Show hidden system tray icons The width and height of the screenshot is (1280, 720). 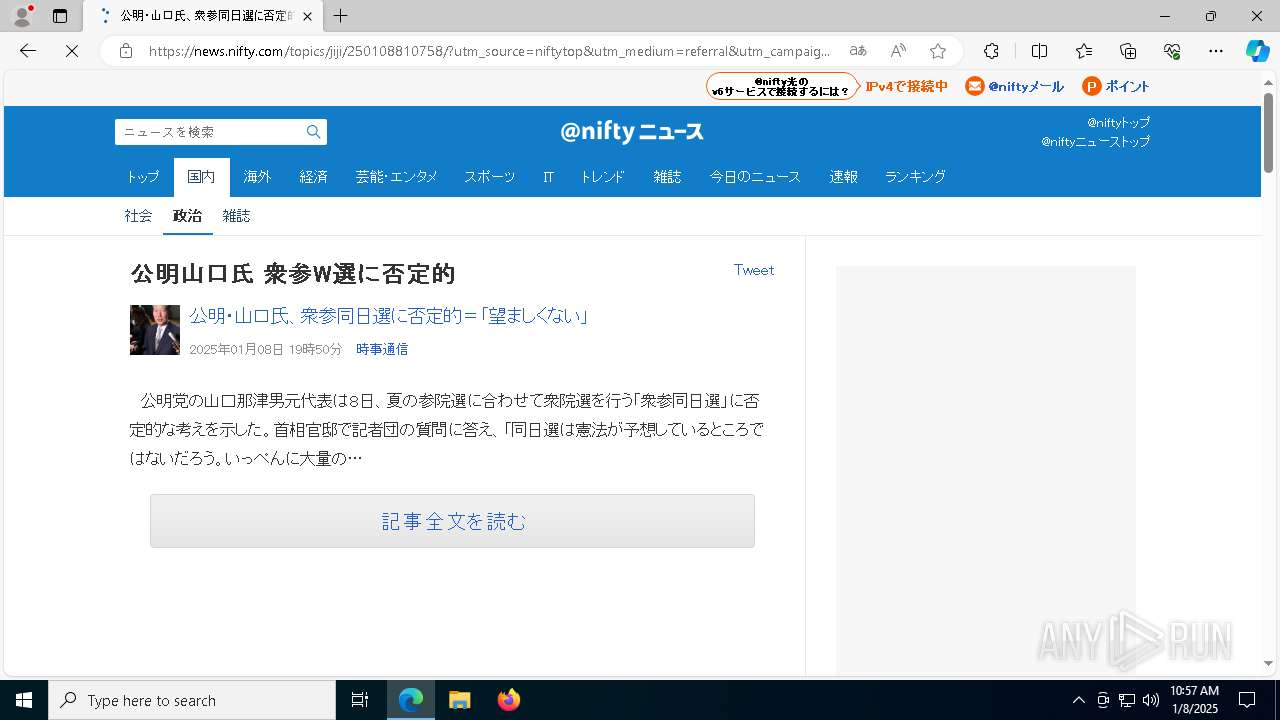point(1078,700)
